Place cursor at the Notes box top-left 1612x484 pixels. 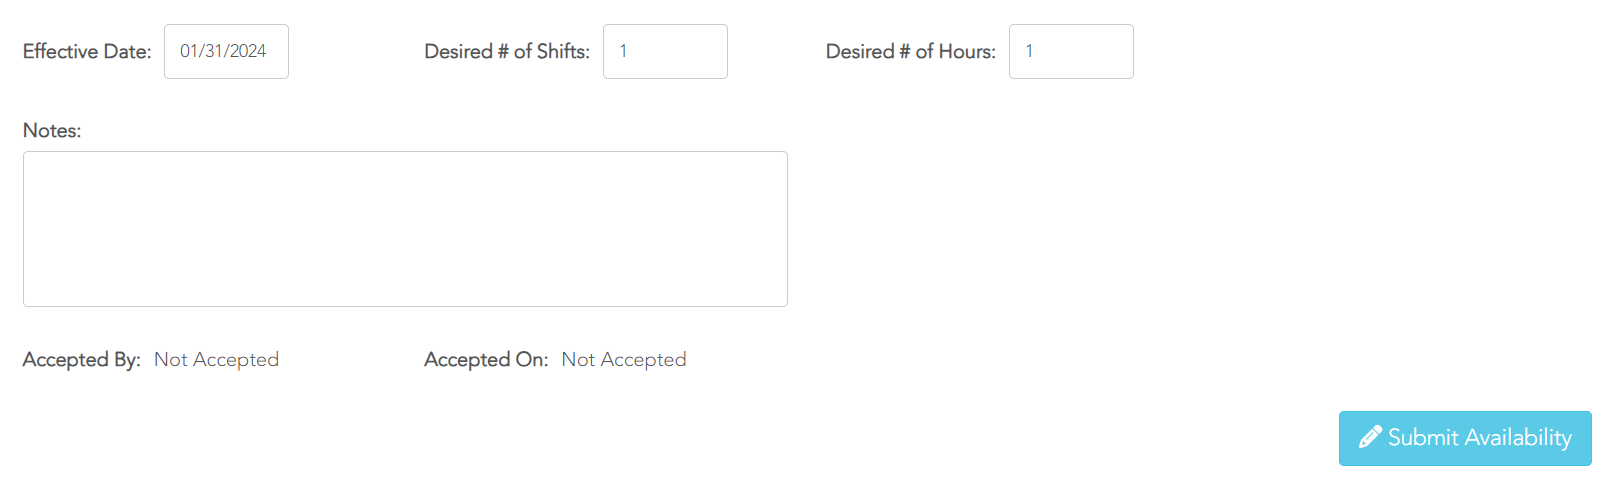[32, 160]
